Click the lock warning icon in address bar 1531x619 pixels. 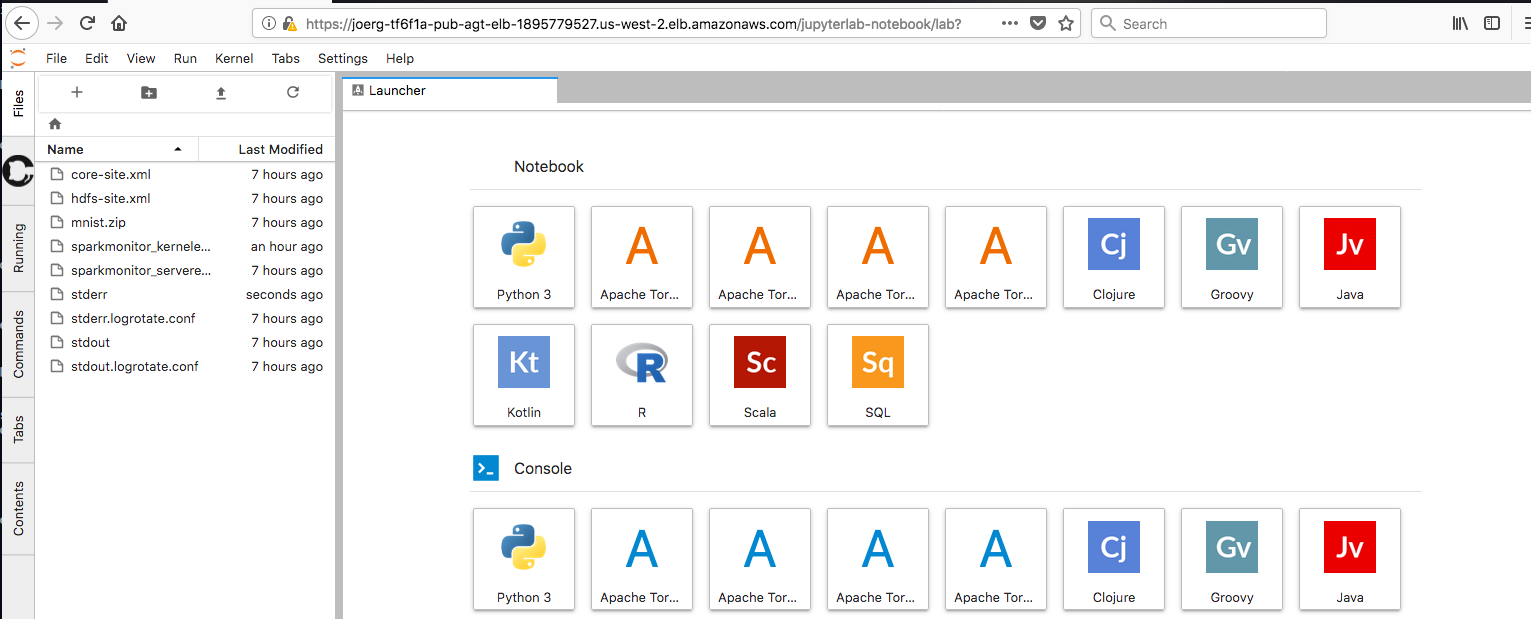pos(290,23)
